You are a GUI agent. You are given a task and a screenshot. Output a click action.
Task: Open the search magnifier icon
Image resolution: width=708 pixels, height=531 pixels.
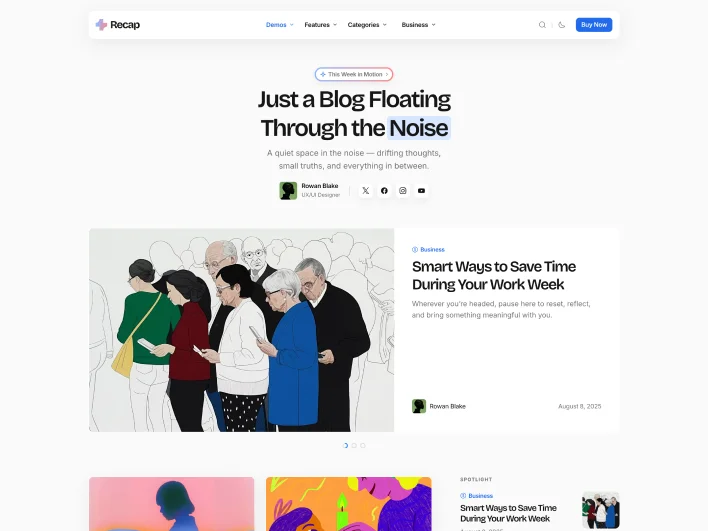tap(542, 25)
